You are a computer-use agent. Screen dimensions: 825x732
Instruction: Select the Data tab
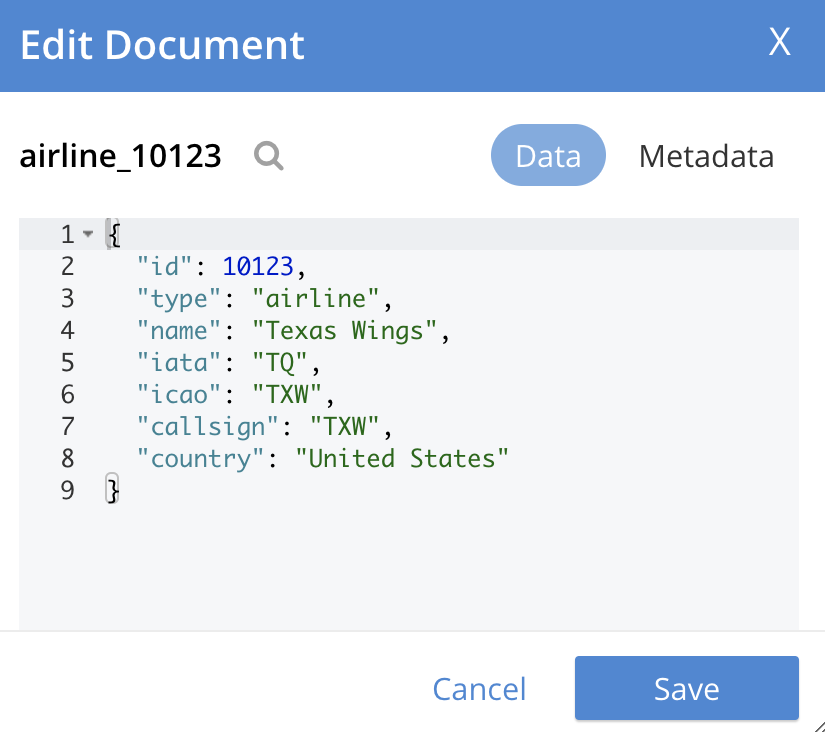[548, 156]
